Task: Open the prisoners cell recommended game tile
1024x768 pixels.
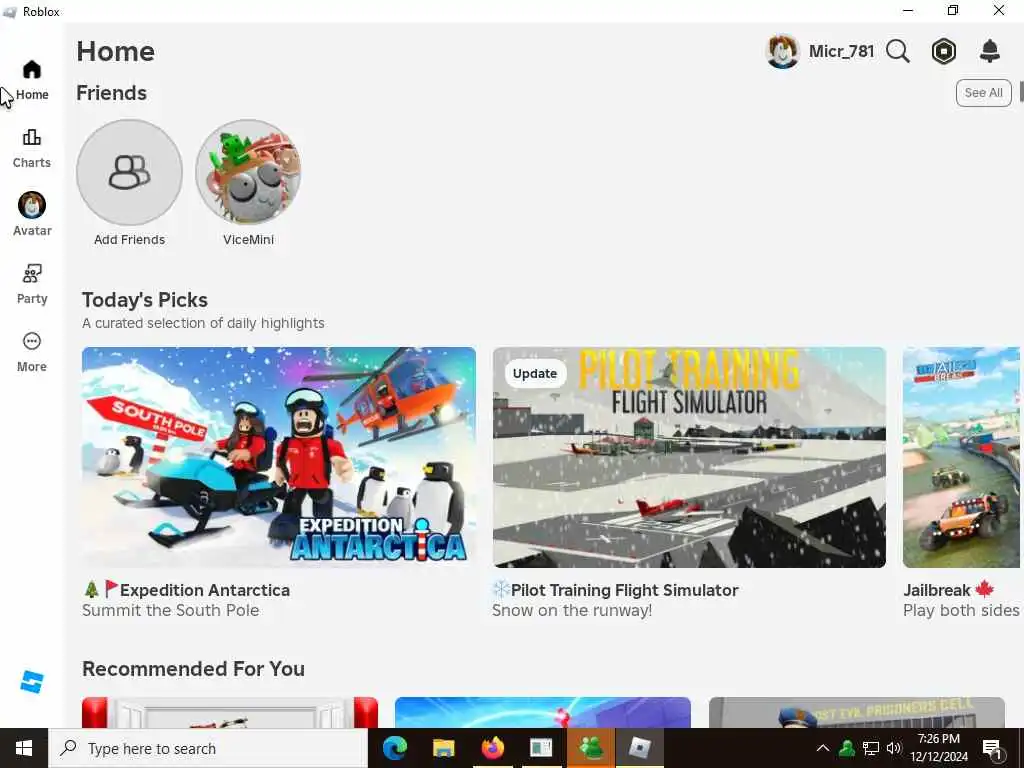Action: 857,712
